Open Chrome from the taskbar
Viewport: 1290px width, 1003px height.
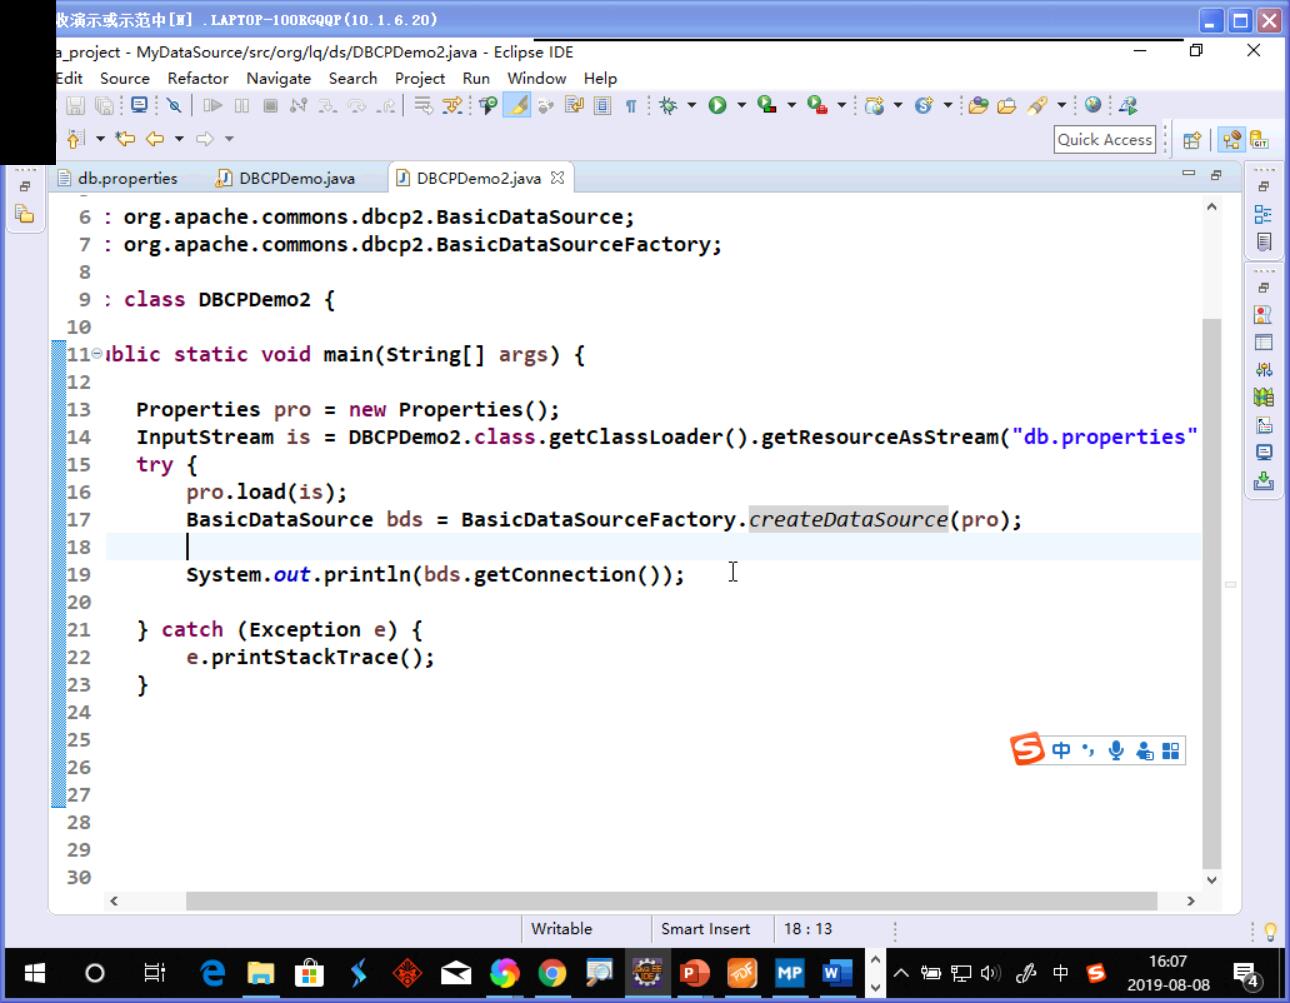[552, 973]
